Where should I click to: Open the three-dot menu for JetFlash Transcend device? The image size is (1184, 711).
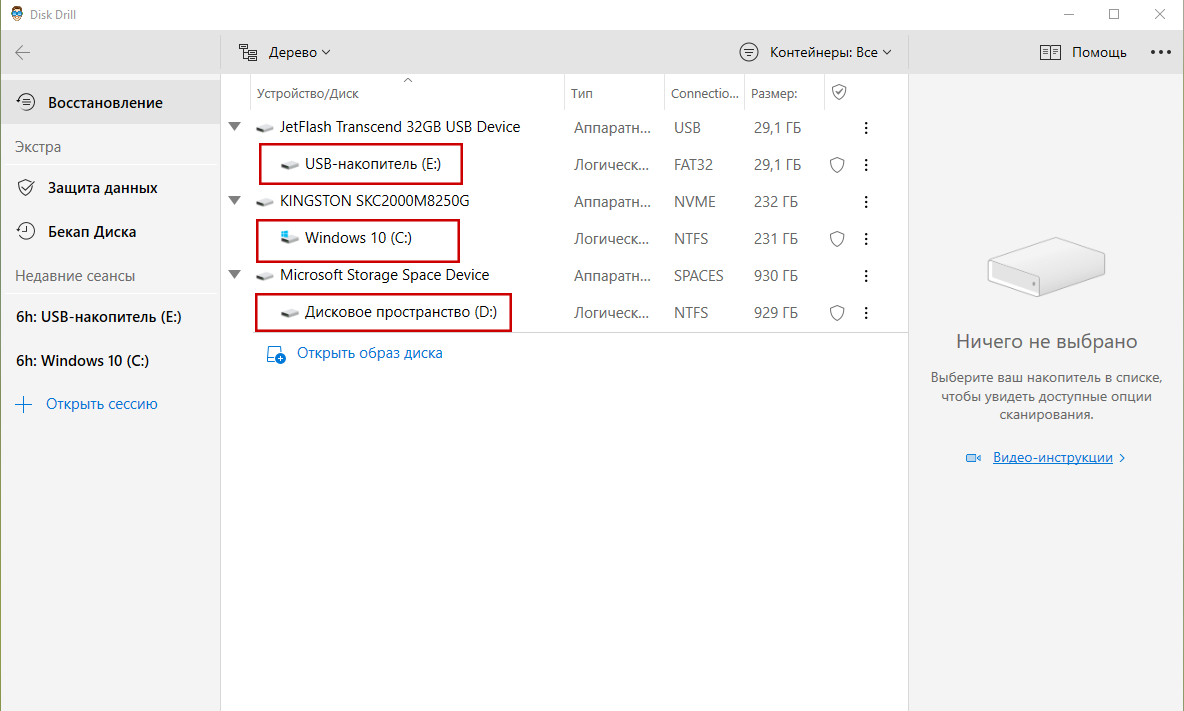point(866,128)
